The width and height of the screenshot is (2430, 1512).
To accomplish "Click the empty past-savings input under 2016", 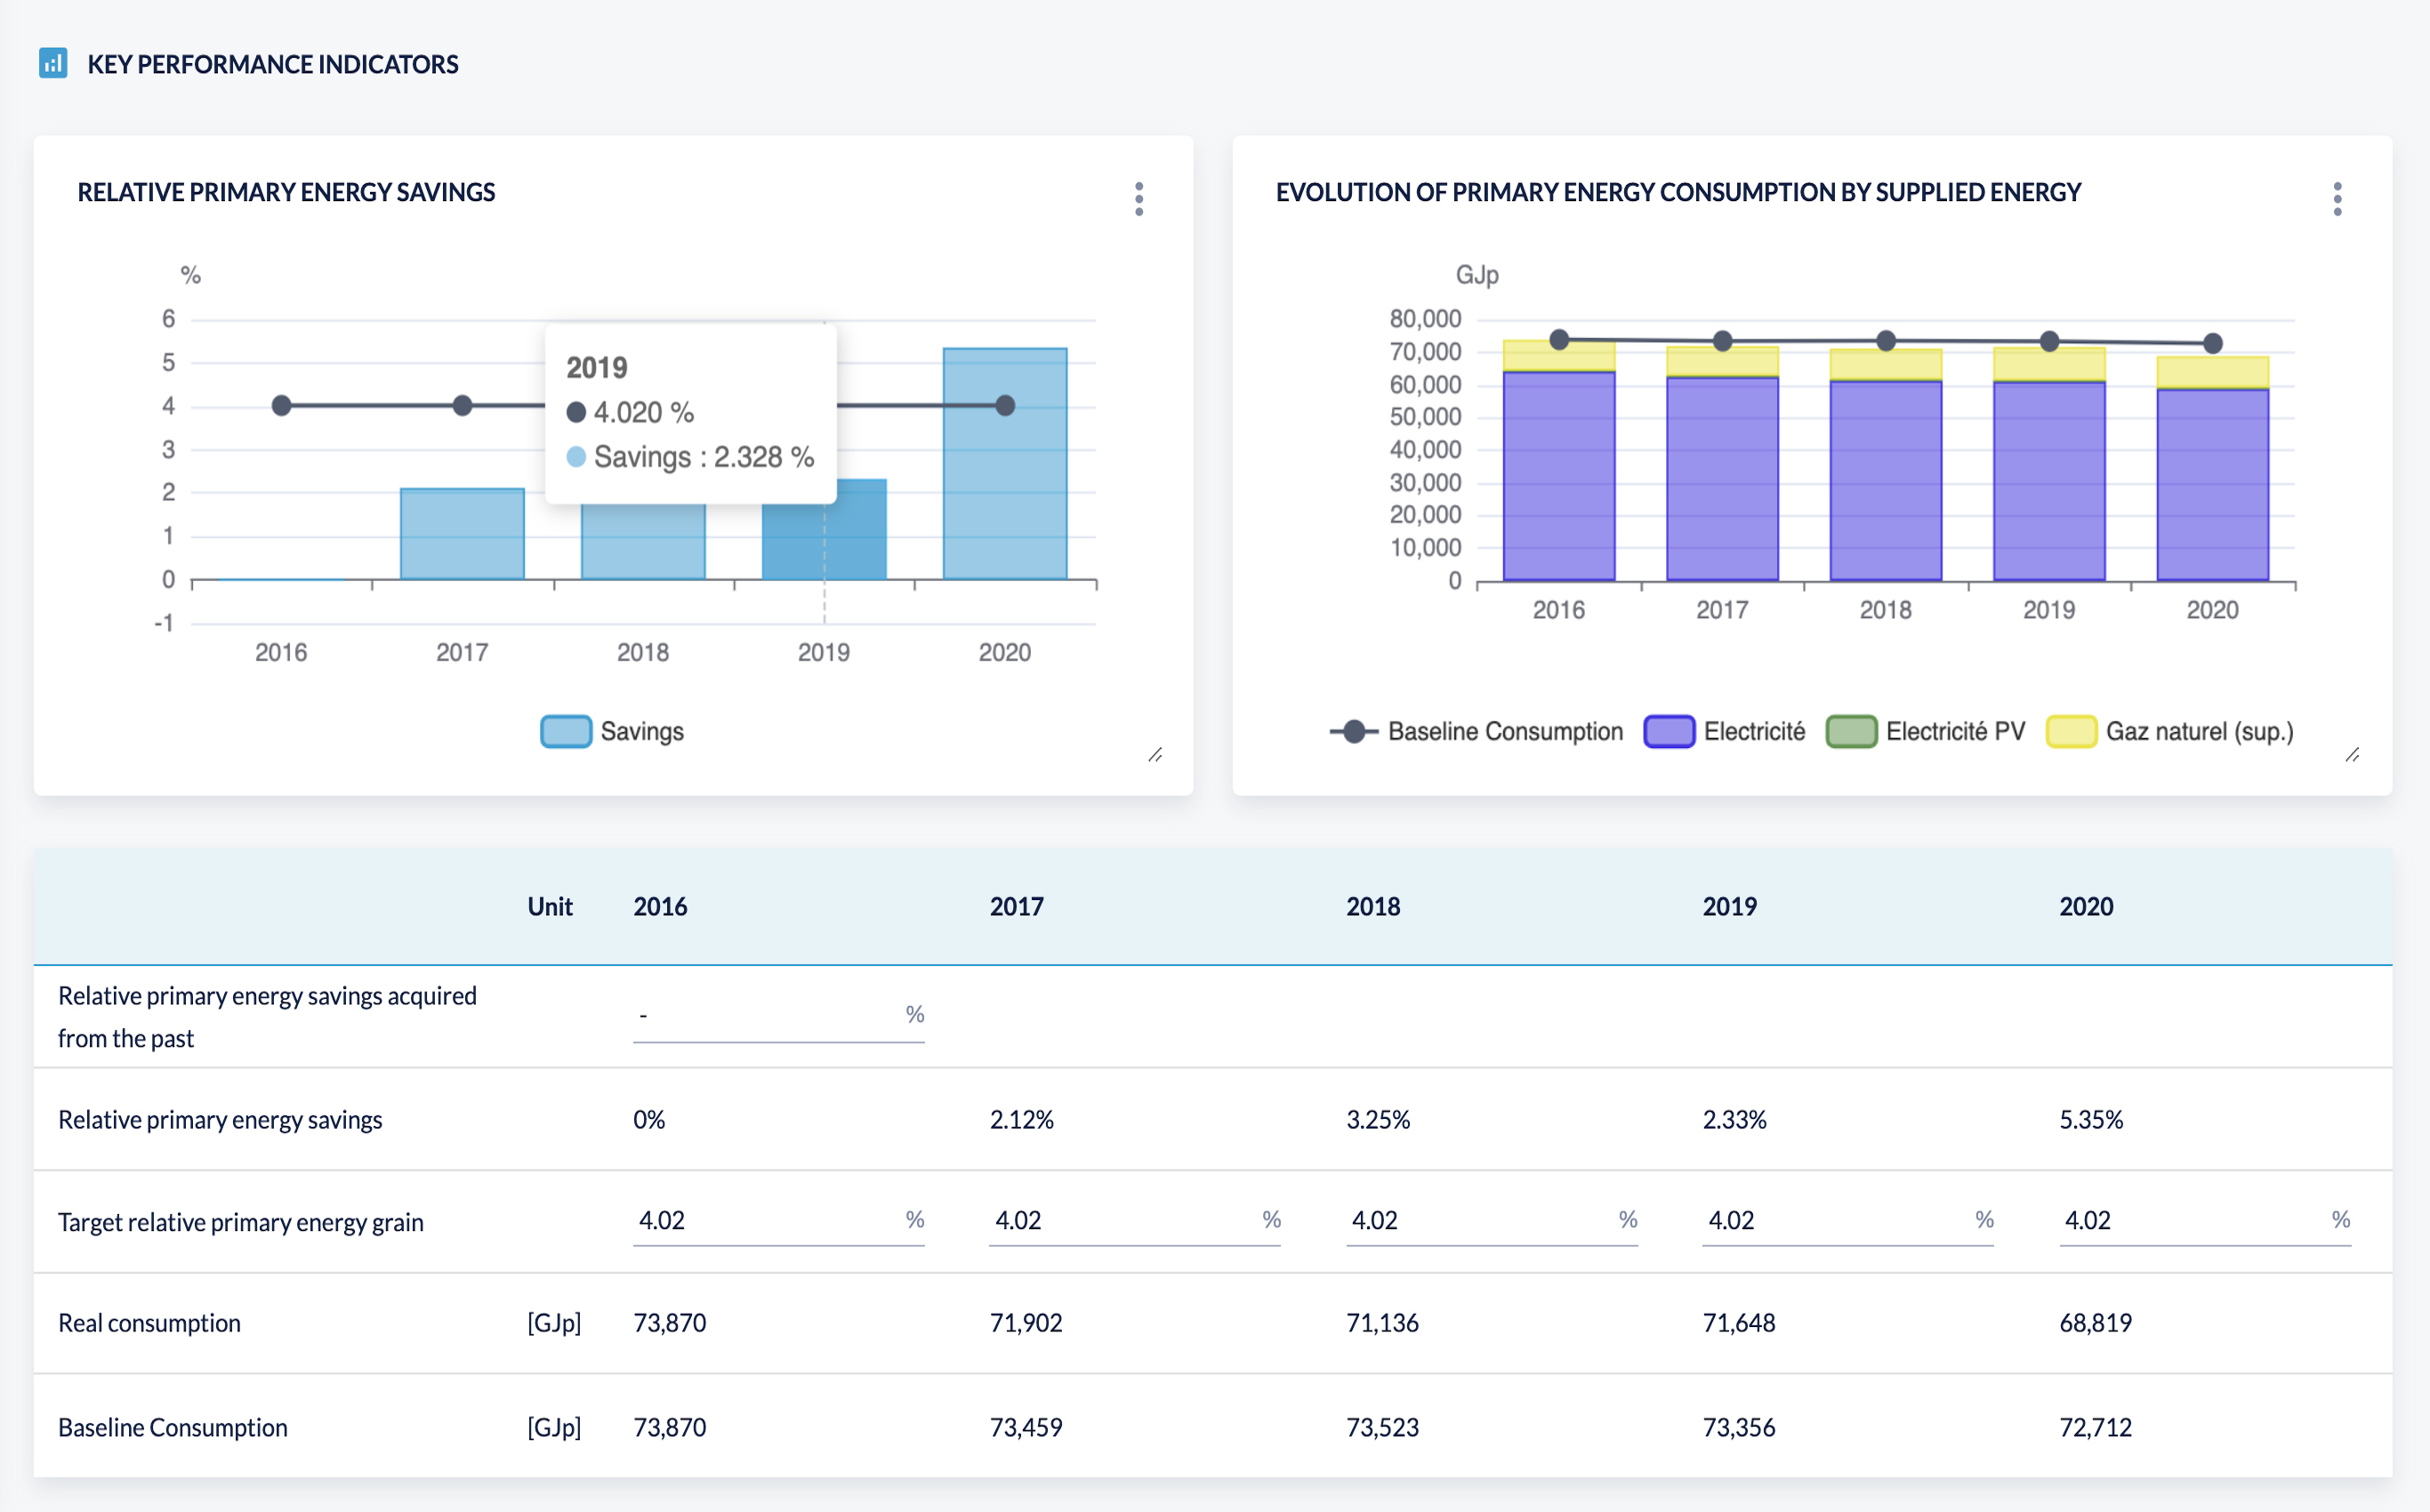I will click(780, 1015).
